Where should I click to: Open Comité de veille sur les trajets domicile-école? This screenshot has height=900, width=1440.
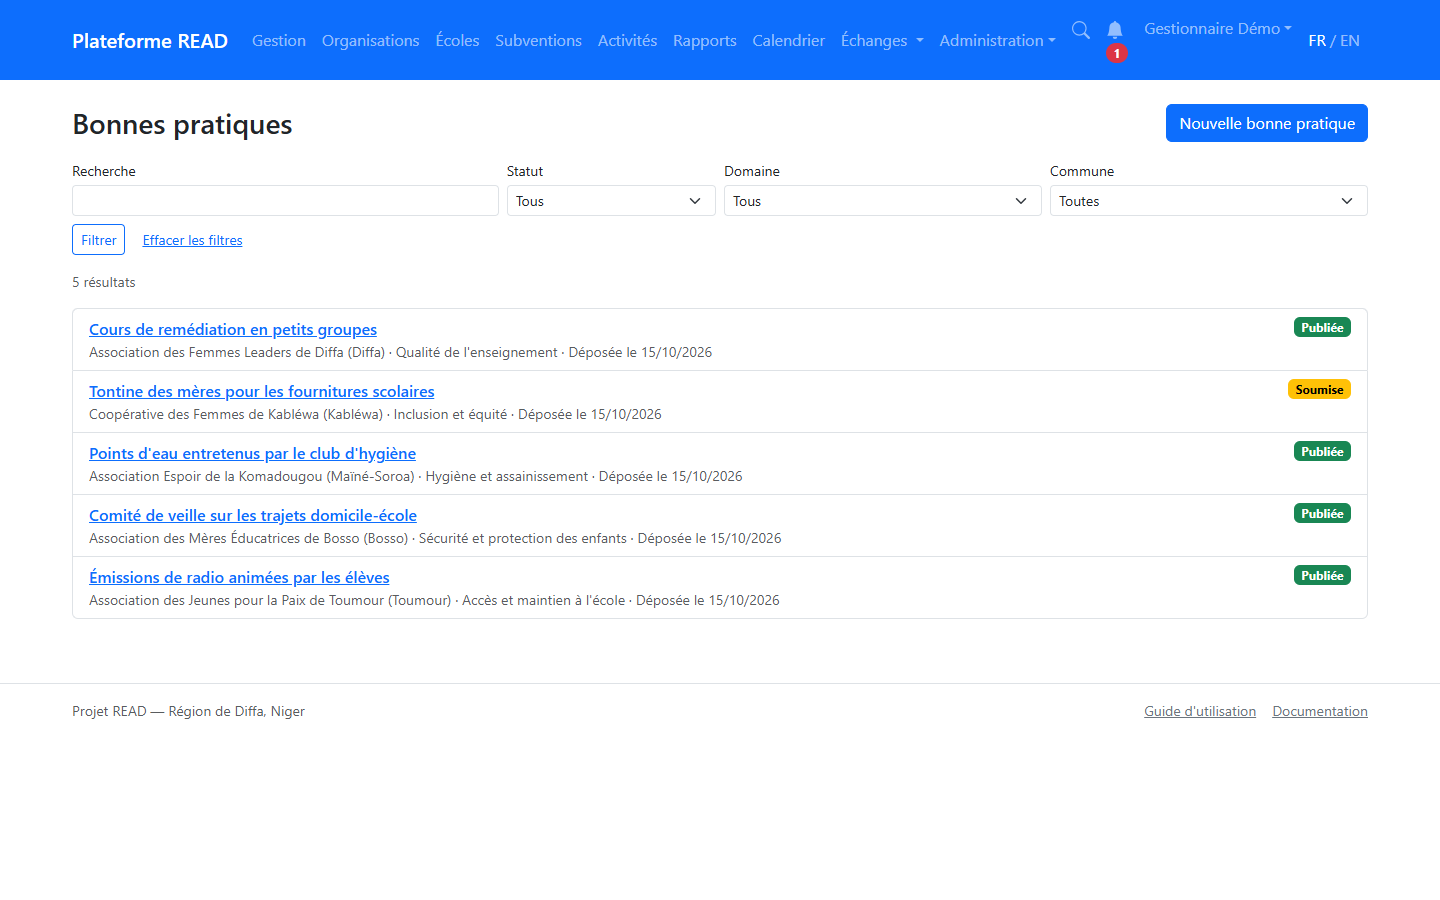pos(253,516)
